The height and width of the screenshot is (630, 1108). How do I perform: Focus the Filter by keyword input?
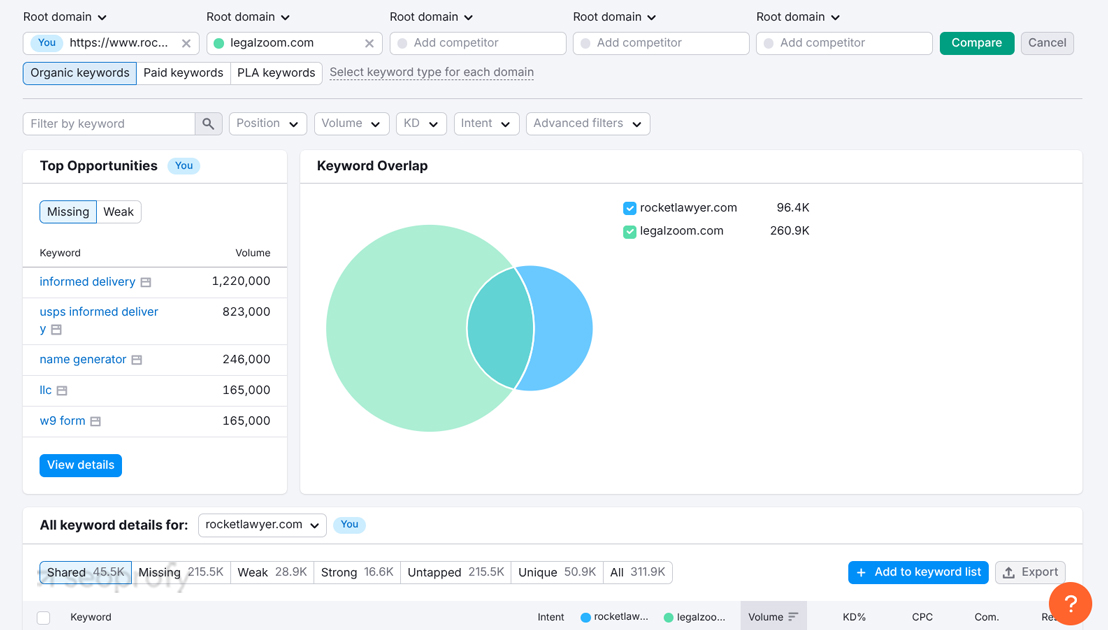110,124
